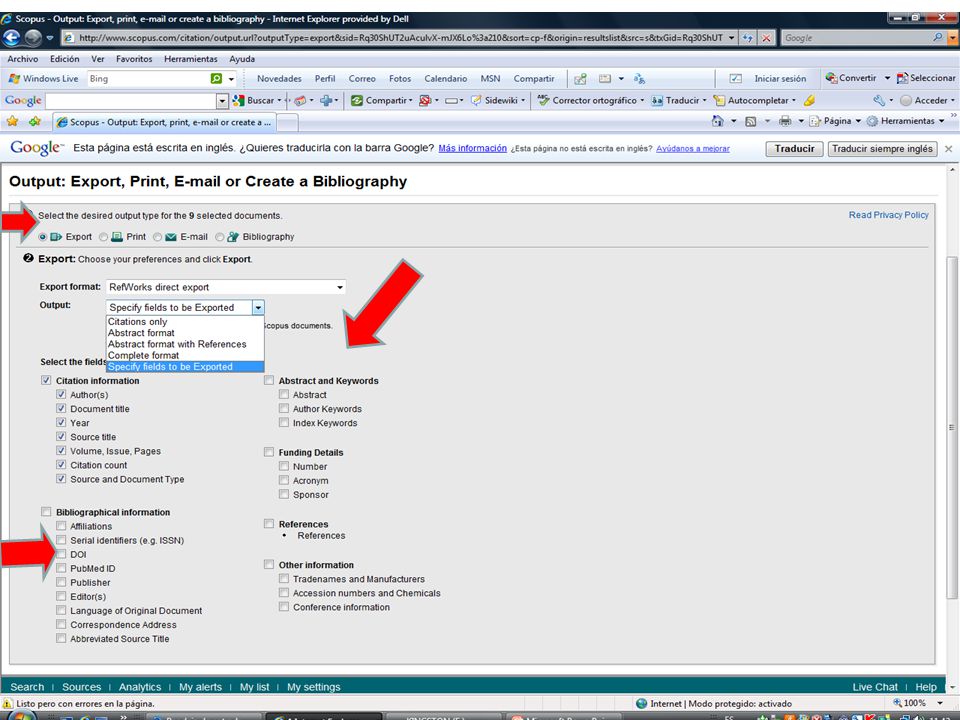The image size is (960, 720).
Task: Click the Sidewiki icon on Google toolbar
Action: [x=476, y=100]
